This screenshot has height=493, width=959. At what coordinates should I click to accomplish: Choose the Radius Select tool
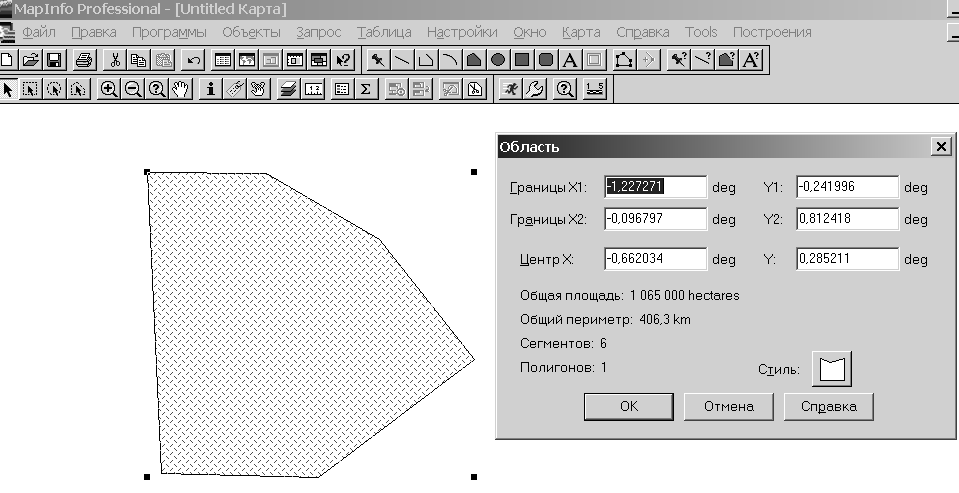click(x=54, y=89)
